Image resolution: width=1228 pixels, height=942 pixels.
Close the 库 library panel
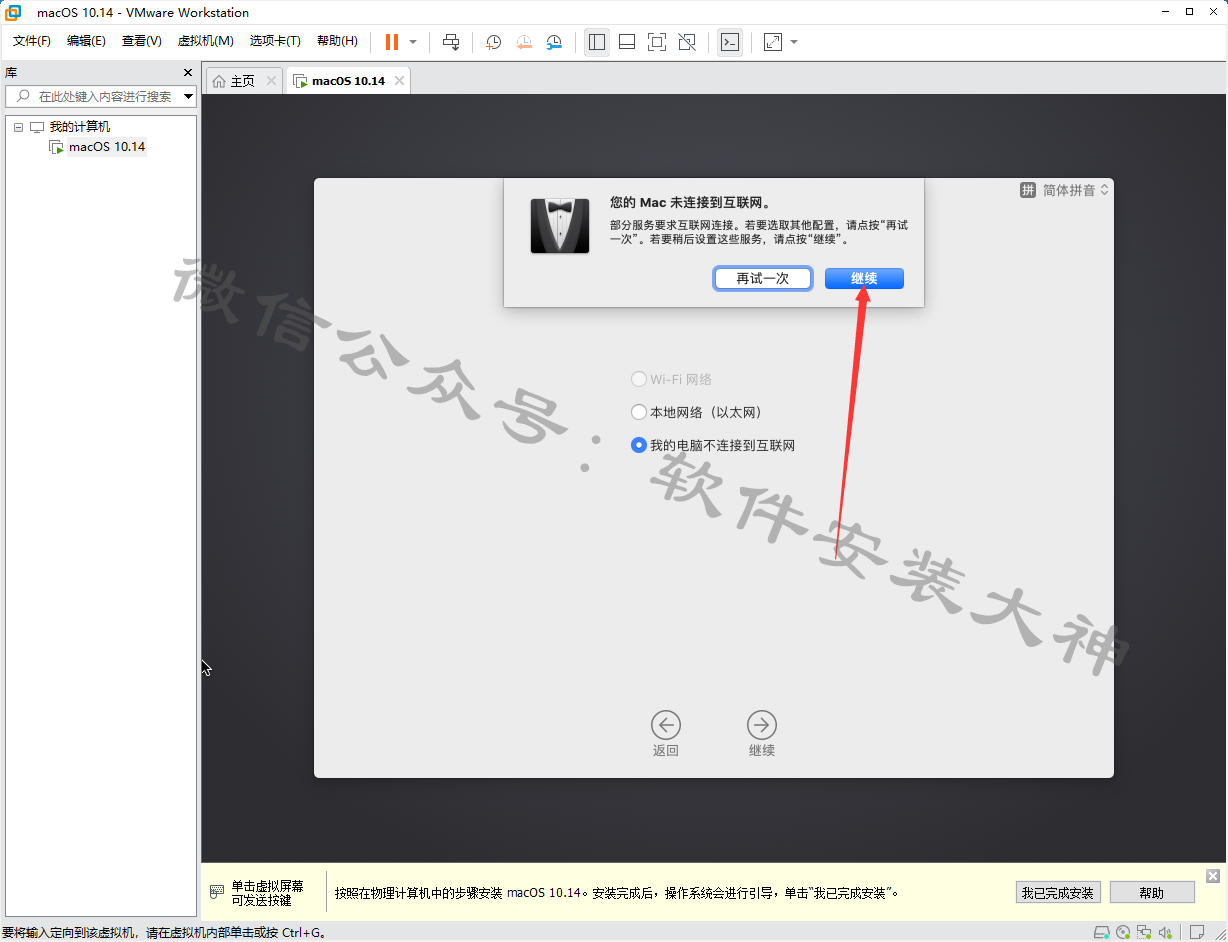[188, 73]
